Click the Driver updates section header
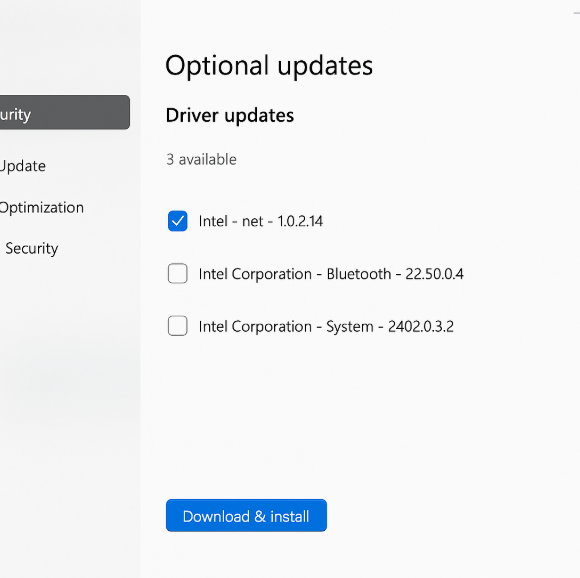580x578 pixels. pos(230,116)
